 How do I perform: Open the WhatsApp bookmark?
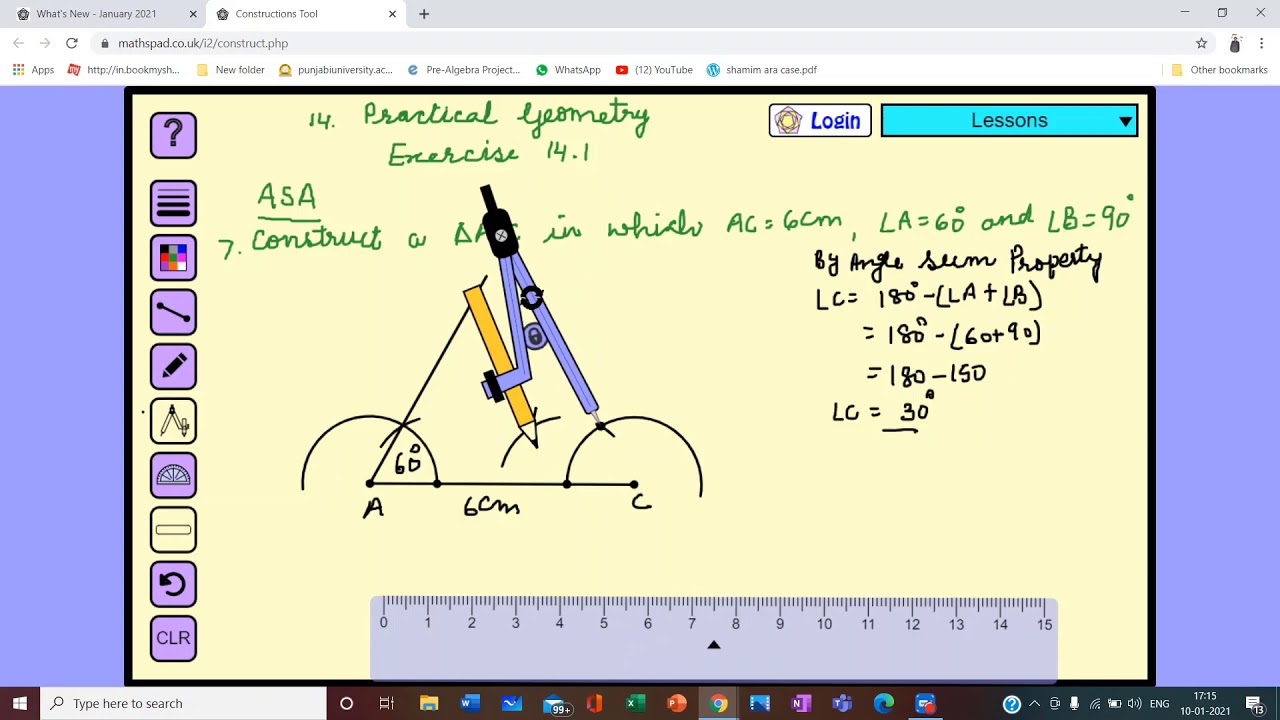(568, 70)
